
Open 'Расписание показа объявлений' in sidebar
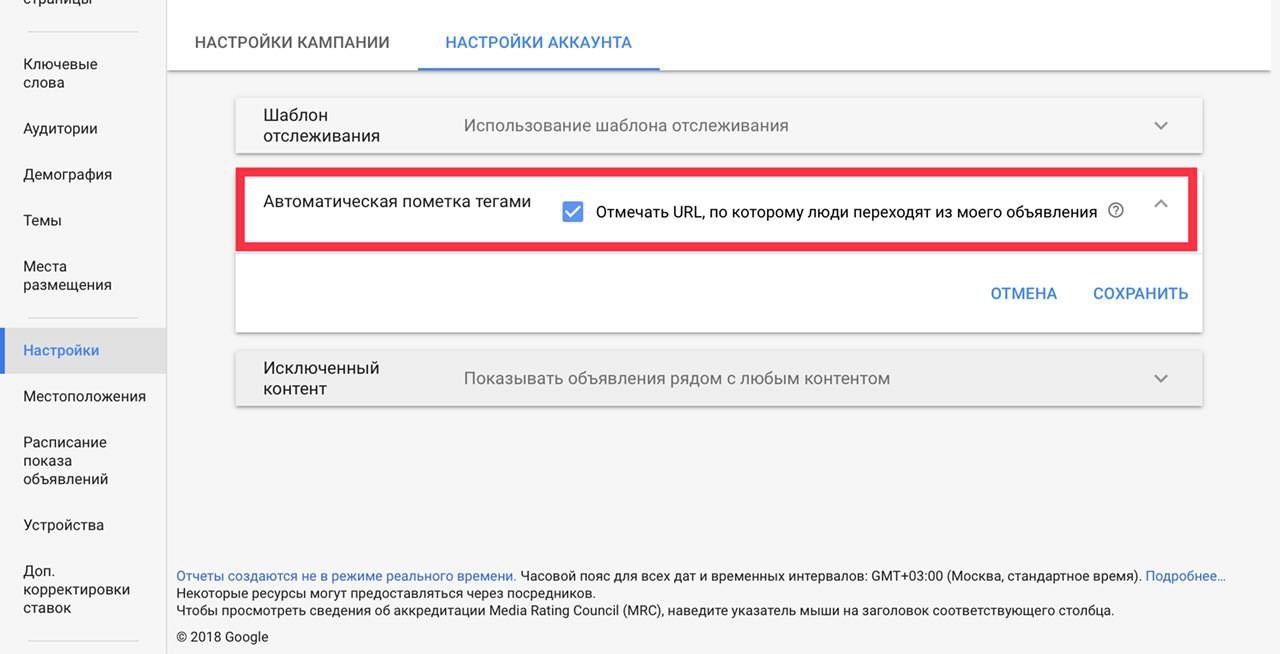(65, 460)
